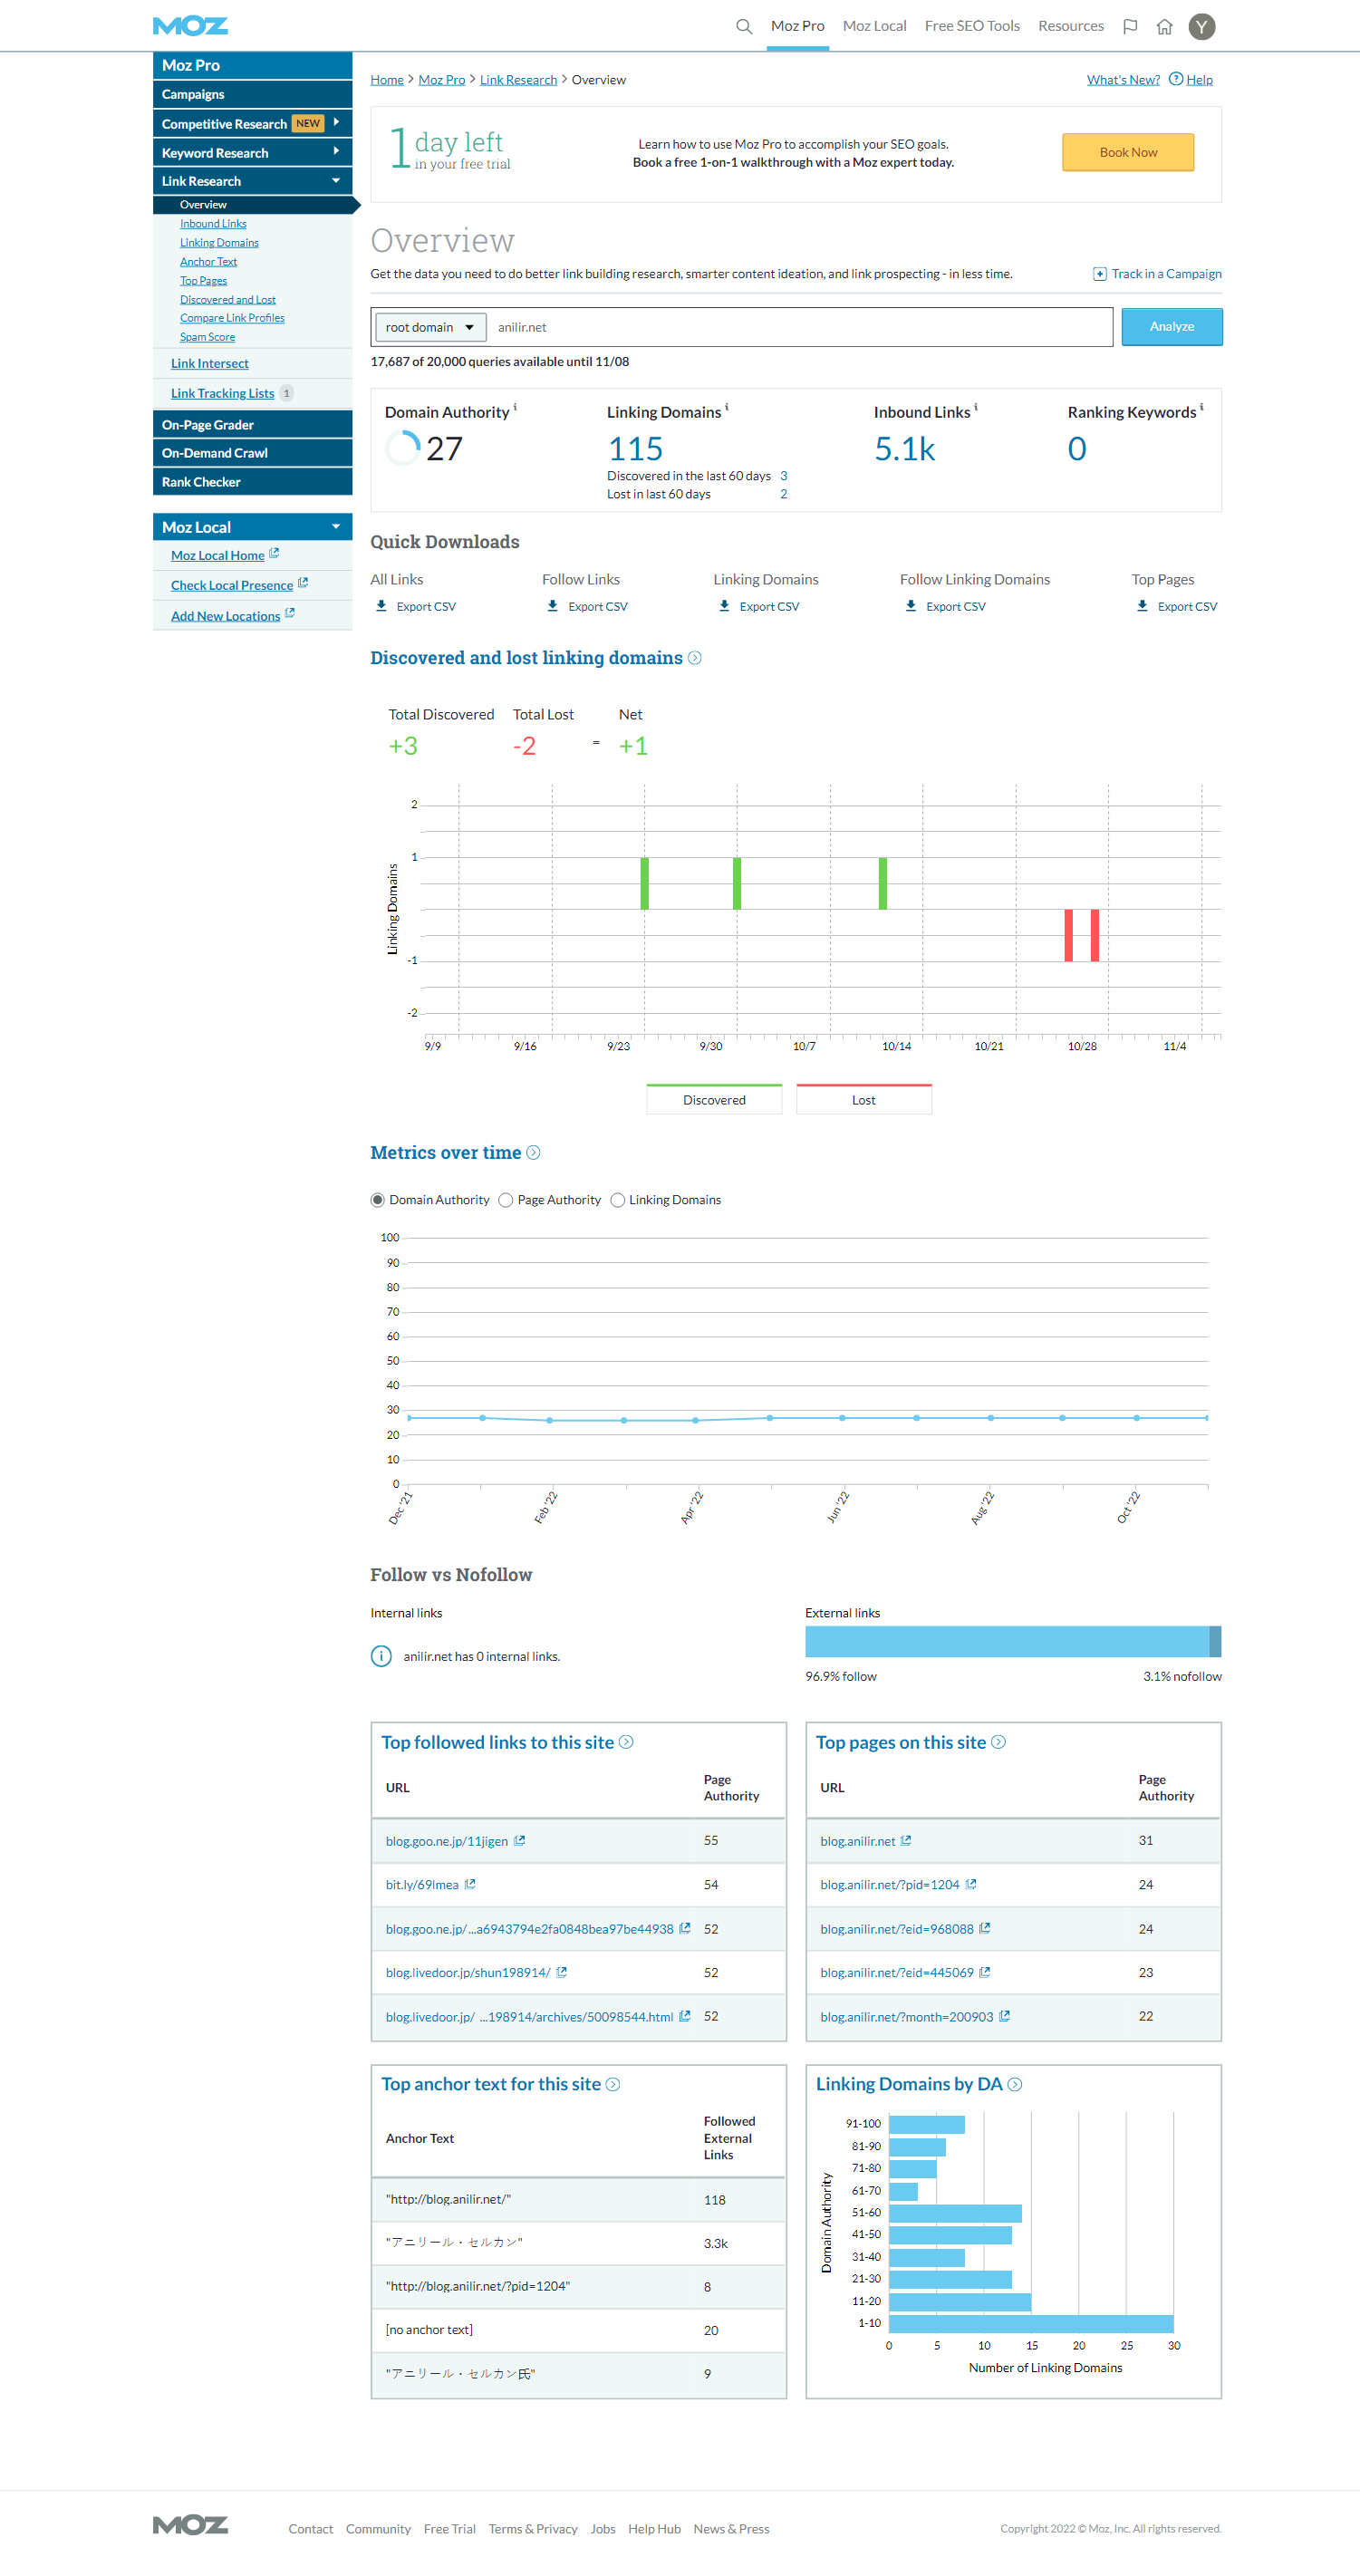
Task: Select the Domain Authority radio button
Action: pos(378,1200)
